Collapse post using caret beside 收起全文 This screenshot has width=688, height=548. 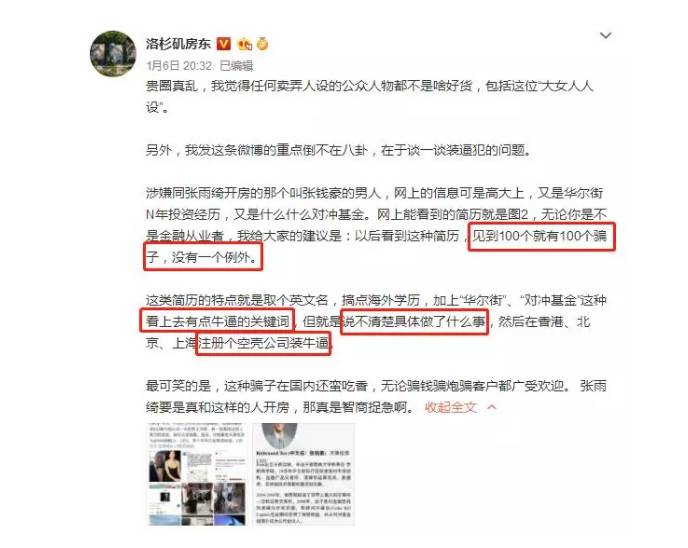[492, 407]
